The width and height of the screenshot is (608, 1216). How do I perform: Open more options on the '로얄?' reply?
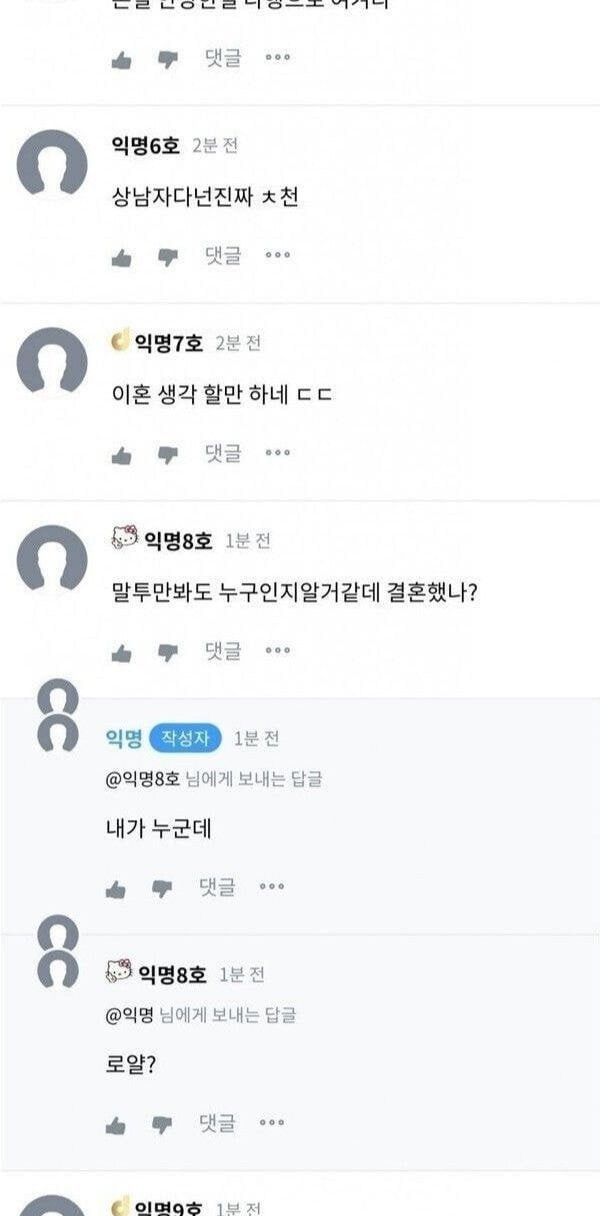coord(271,1124)
